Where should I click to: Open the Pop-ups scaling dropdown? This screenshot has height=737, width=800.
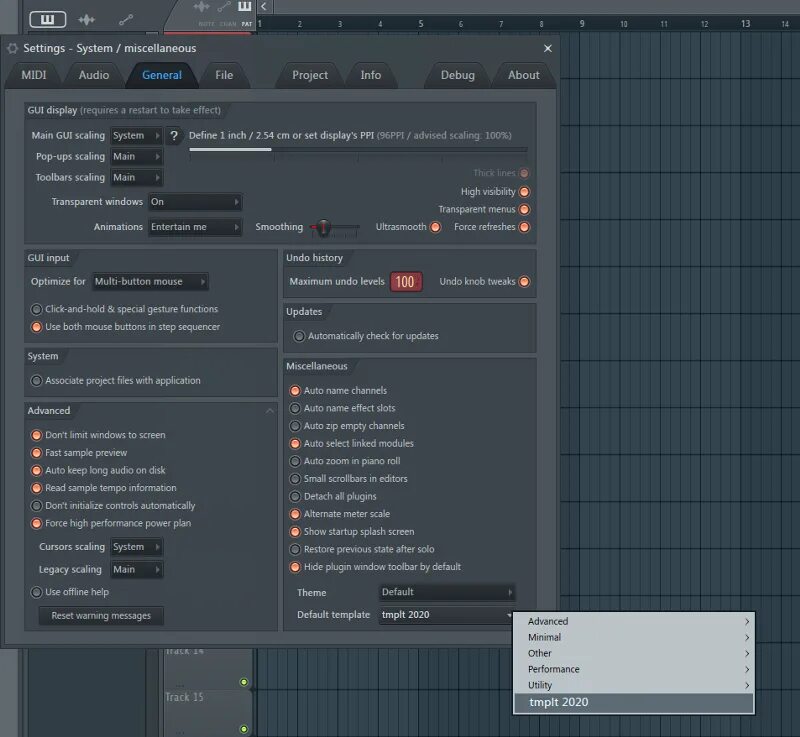tap(136, 157)
